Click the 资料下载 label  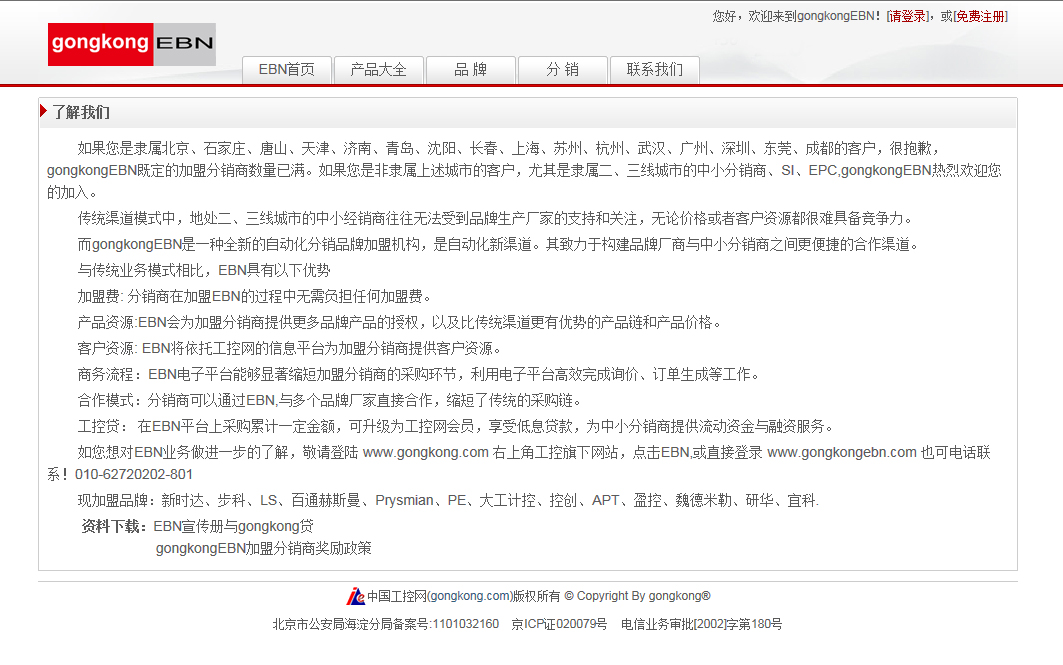coord(114,526)
